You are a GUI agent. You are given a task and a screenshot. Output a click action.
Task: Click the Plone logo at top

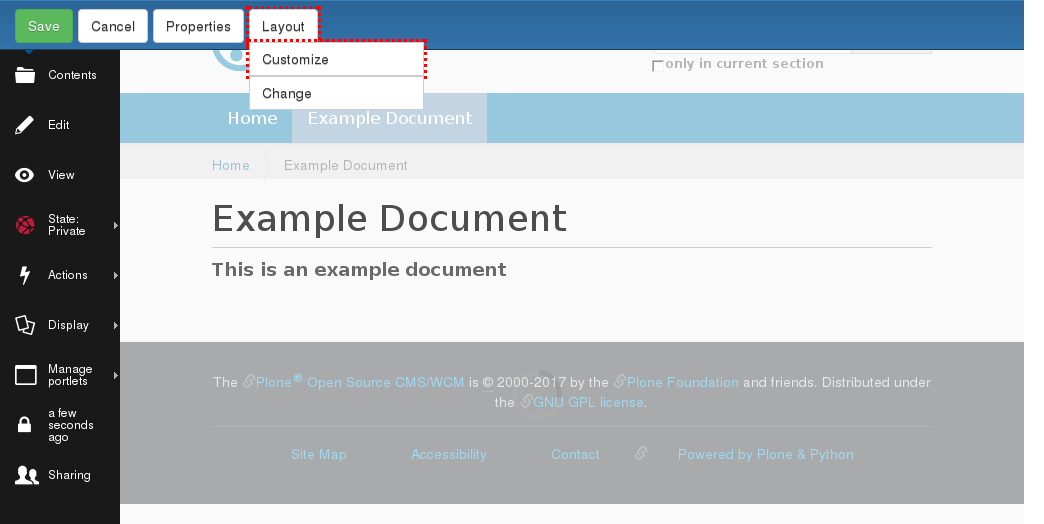tap(230, 60)
